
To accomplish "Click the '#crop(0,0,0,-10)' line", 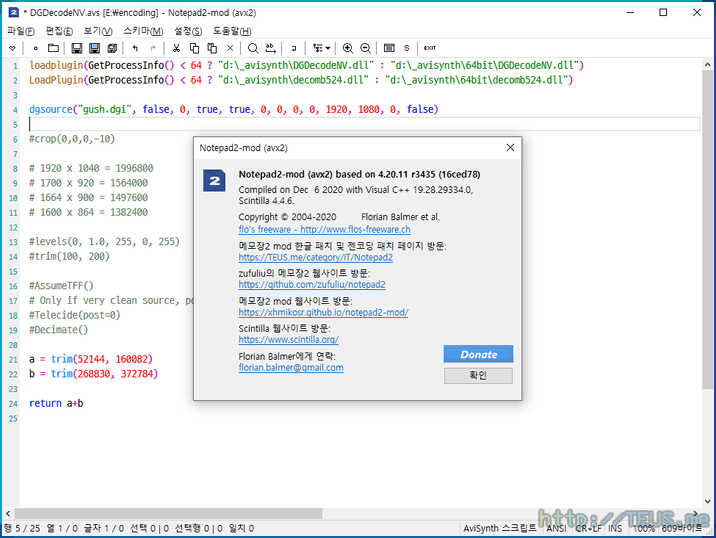I will coord(72,138).
